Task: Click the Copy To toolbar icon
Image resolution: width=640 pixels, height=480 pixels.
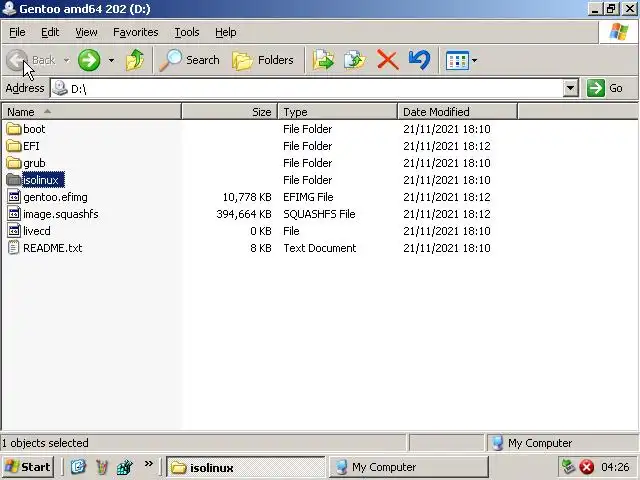Action: [355, 60]
